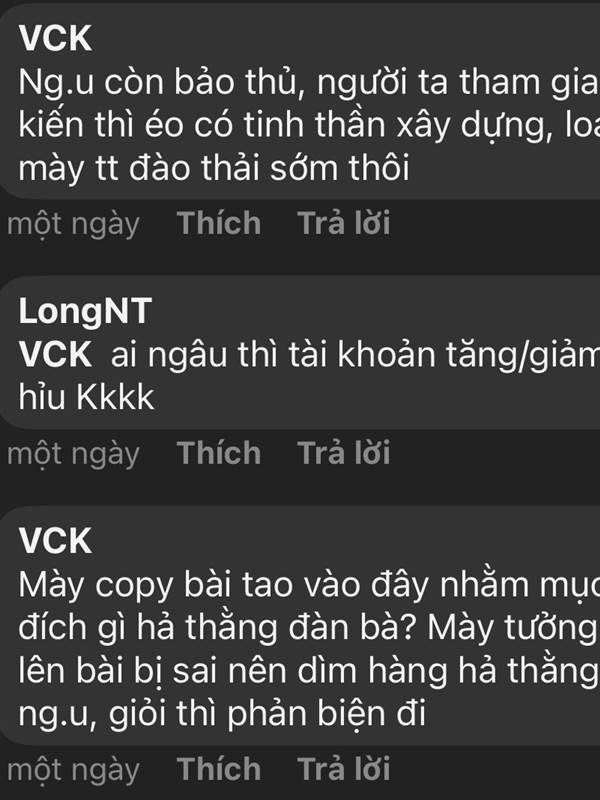Click the timestamp under VCK's first comment
The image size is (600, 800).
pyautogui.click(x=73, y=224)
